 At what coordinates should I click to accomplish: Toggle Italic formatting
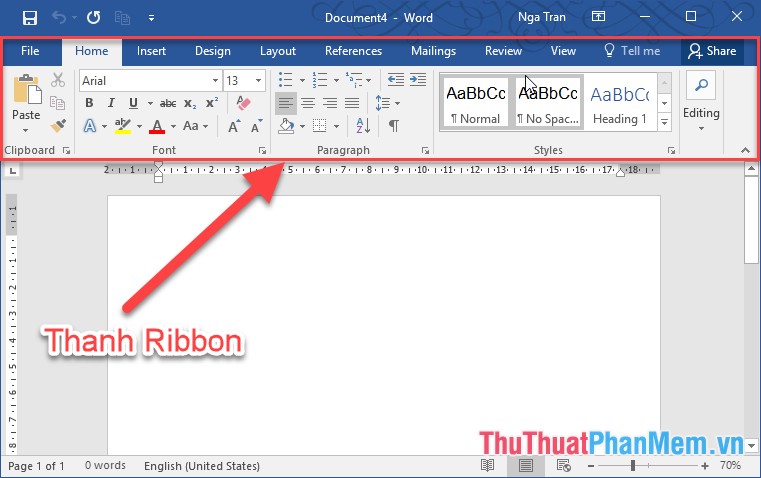111,103
